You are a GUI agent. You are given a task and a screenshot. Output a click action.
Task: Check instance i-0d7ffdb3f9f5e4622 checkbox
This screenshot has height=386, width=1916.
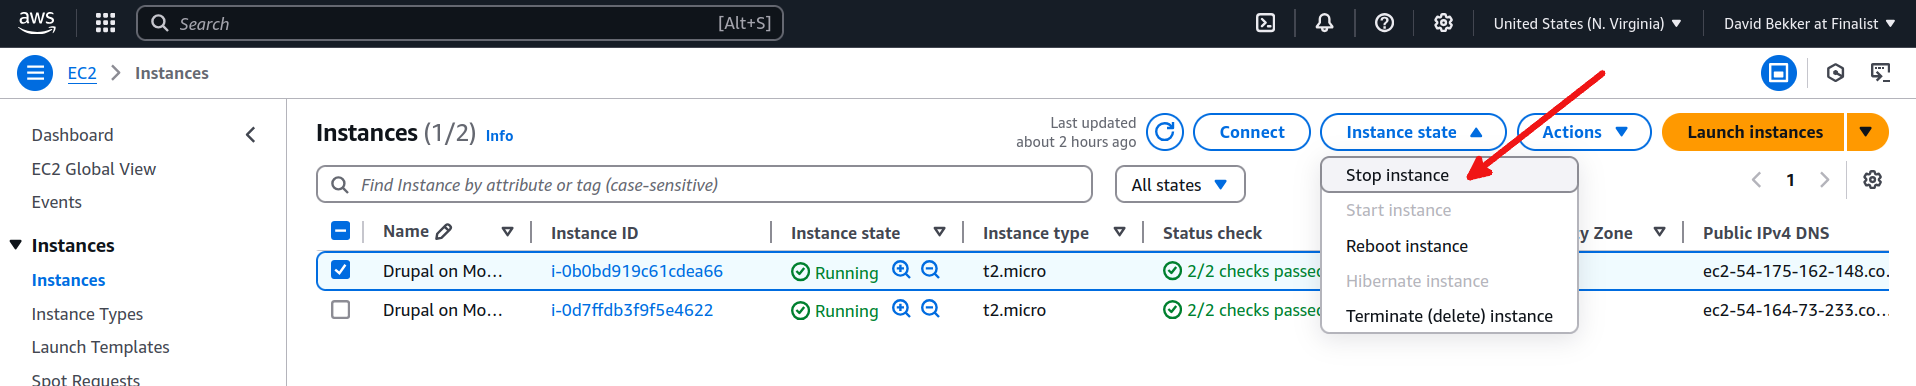[x=340, y=310]
